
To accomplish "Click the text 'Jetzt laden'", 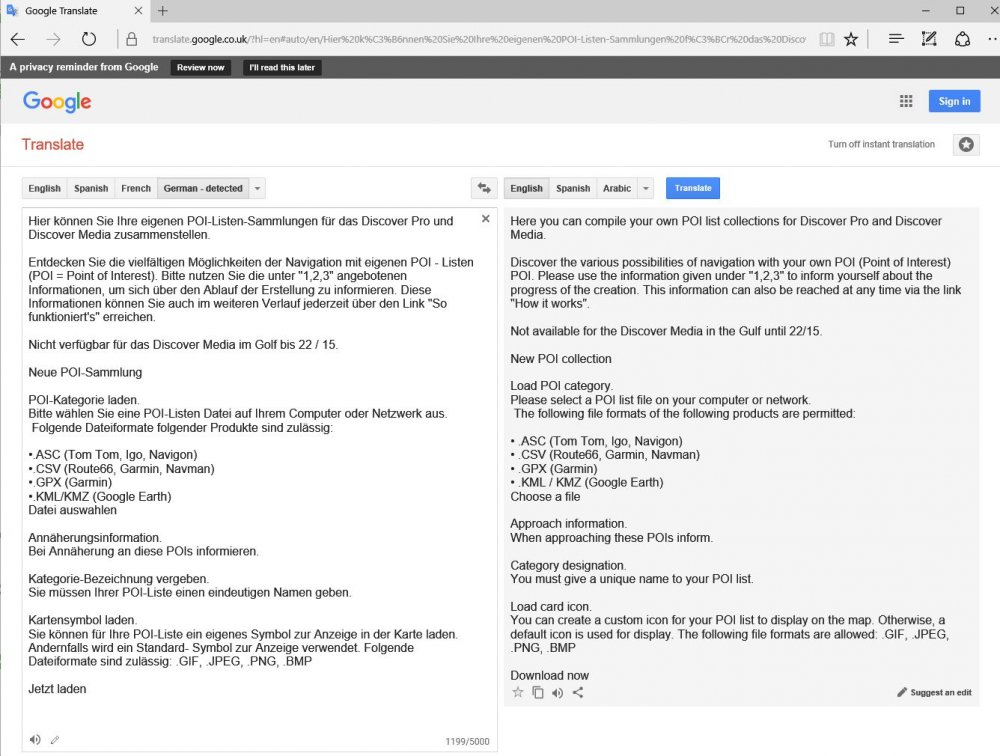I will [57, 689].
